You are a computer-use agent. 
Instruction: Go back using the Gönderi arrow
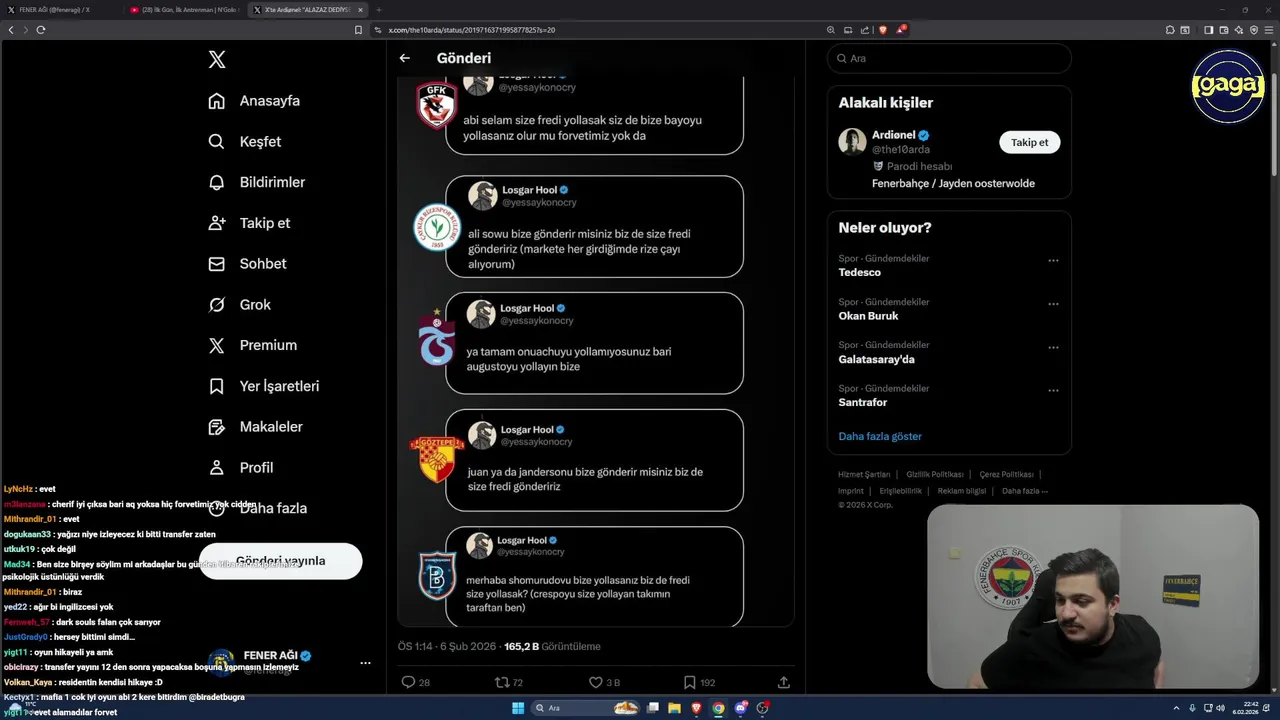(x=405, y=58)
